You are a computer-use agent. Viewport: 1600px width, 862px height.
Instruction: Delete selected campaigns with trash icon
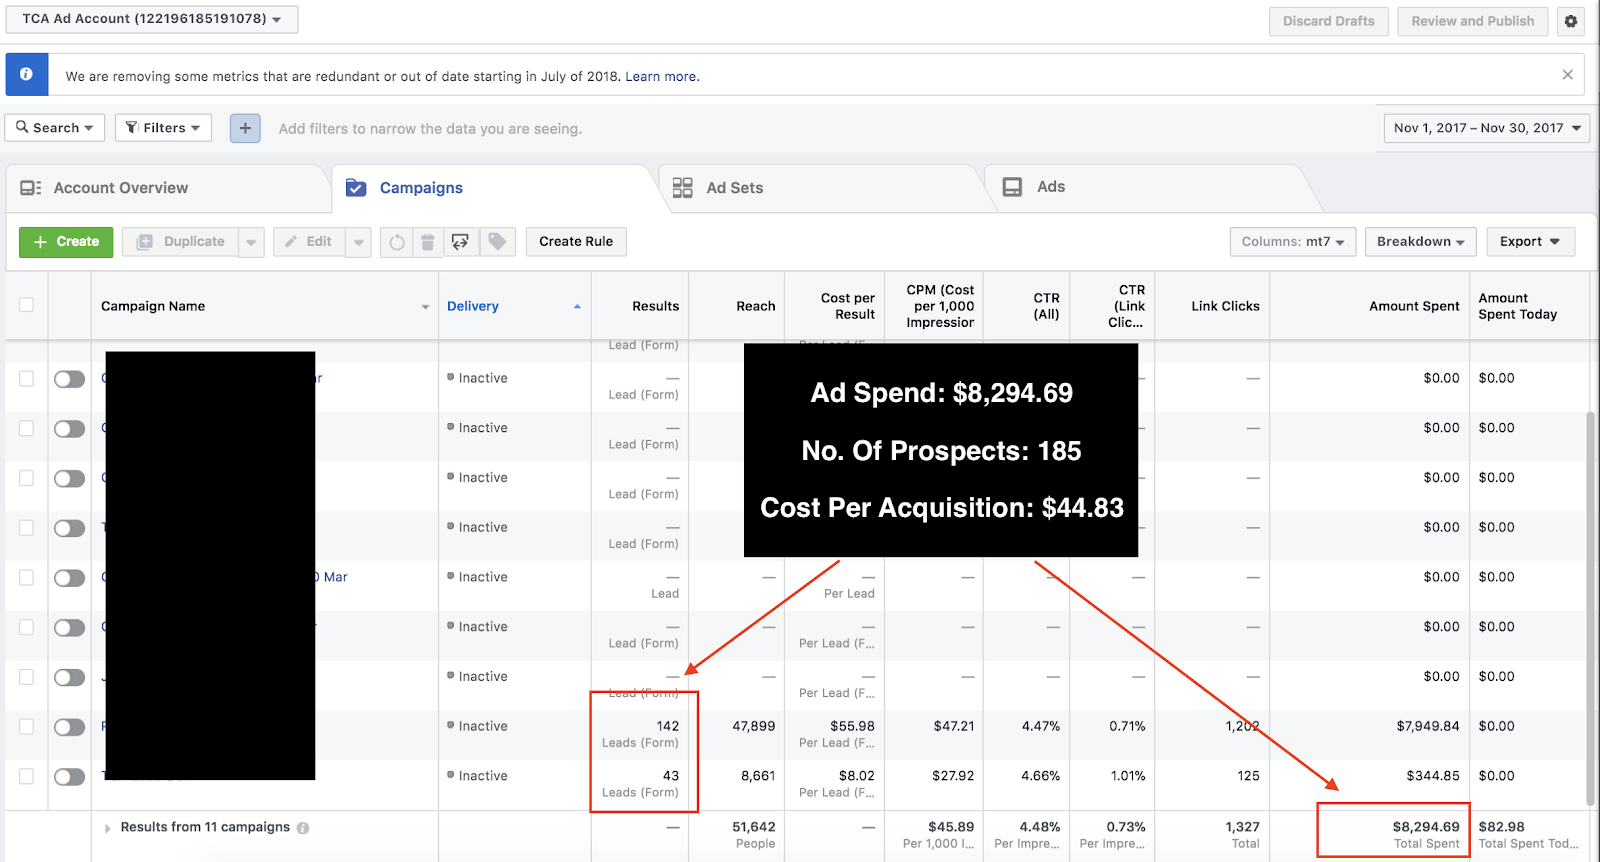[428, 242]
